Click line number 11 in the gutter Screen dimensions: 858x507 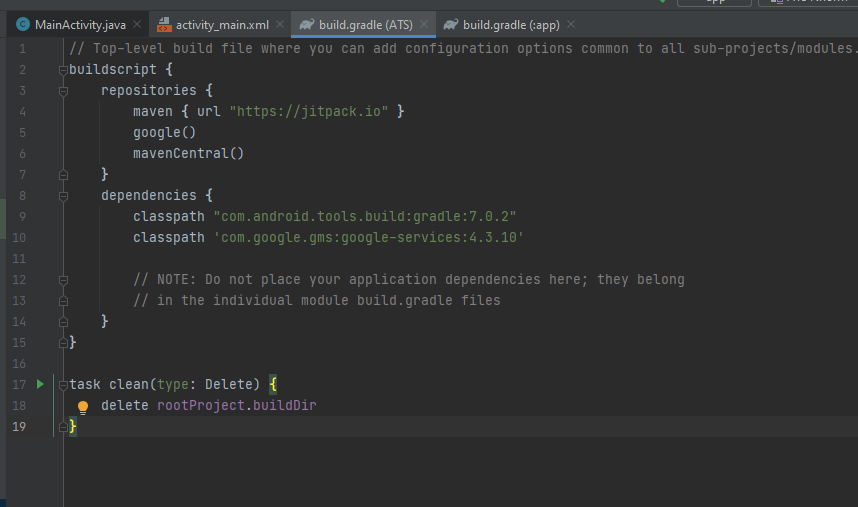click(19, 259)
